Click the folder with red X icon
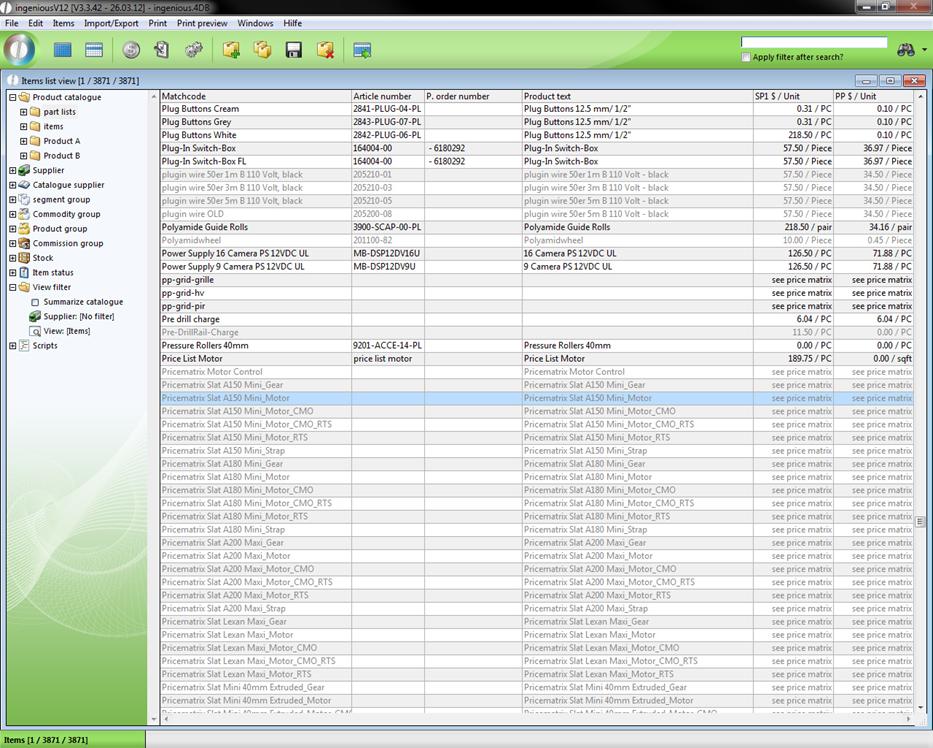Viewport: 933px width, 748px height. pos(325,50)
